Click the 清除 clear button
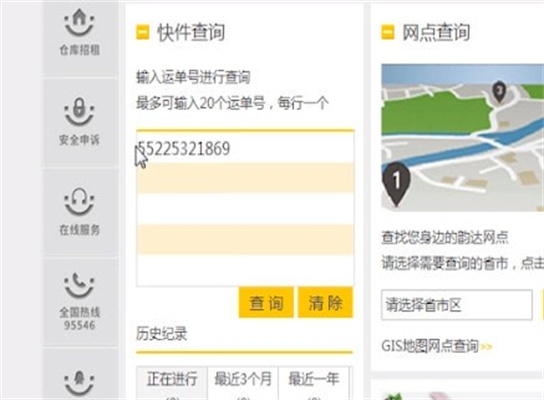Viewport: 544px width, 400px height. pos(325,303)
